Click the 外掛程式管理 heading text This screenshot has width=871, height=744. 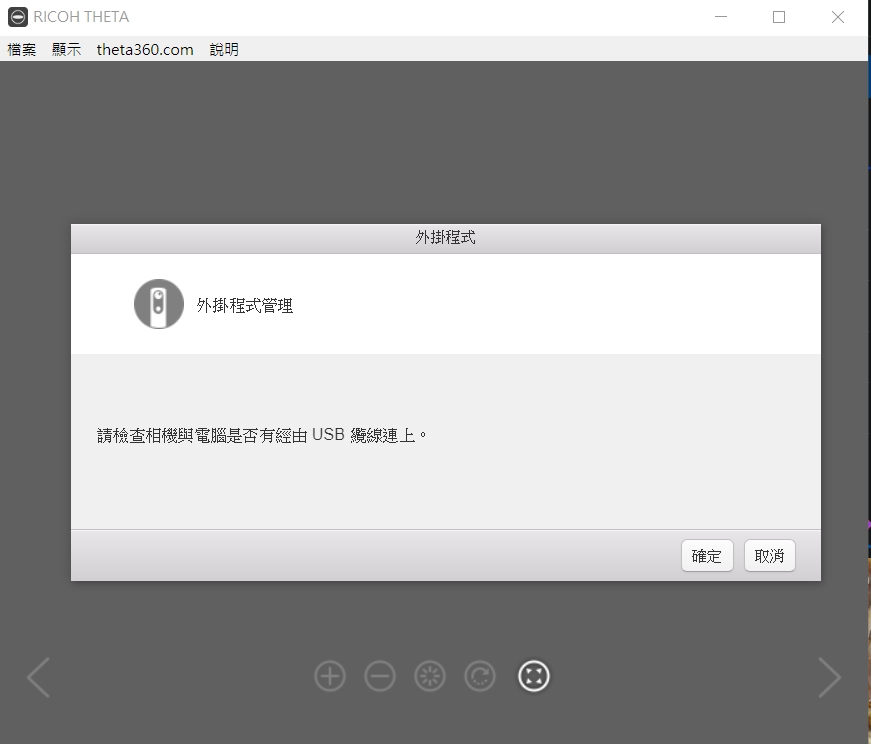click(x=245, y=306)
